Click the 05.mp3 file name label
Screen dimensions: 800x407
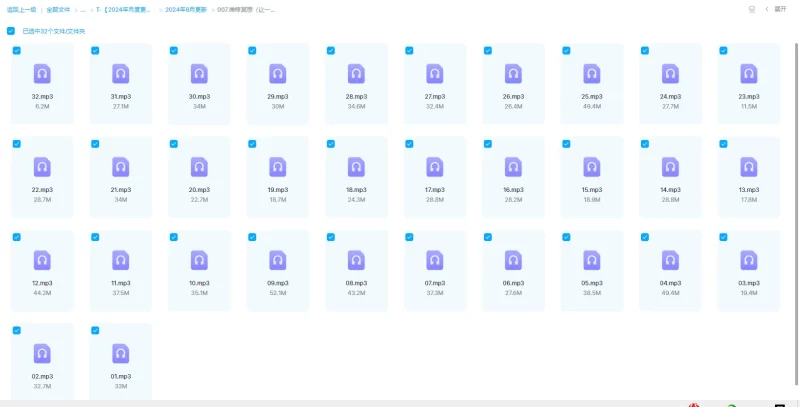coord(591,283)
